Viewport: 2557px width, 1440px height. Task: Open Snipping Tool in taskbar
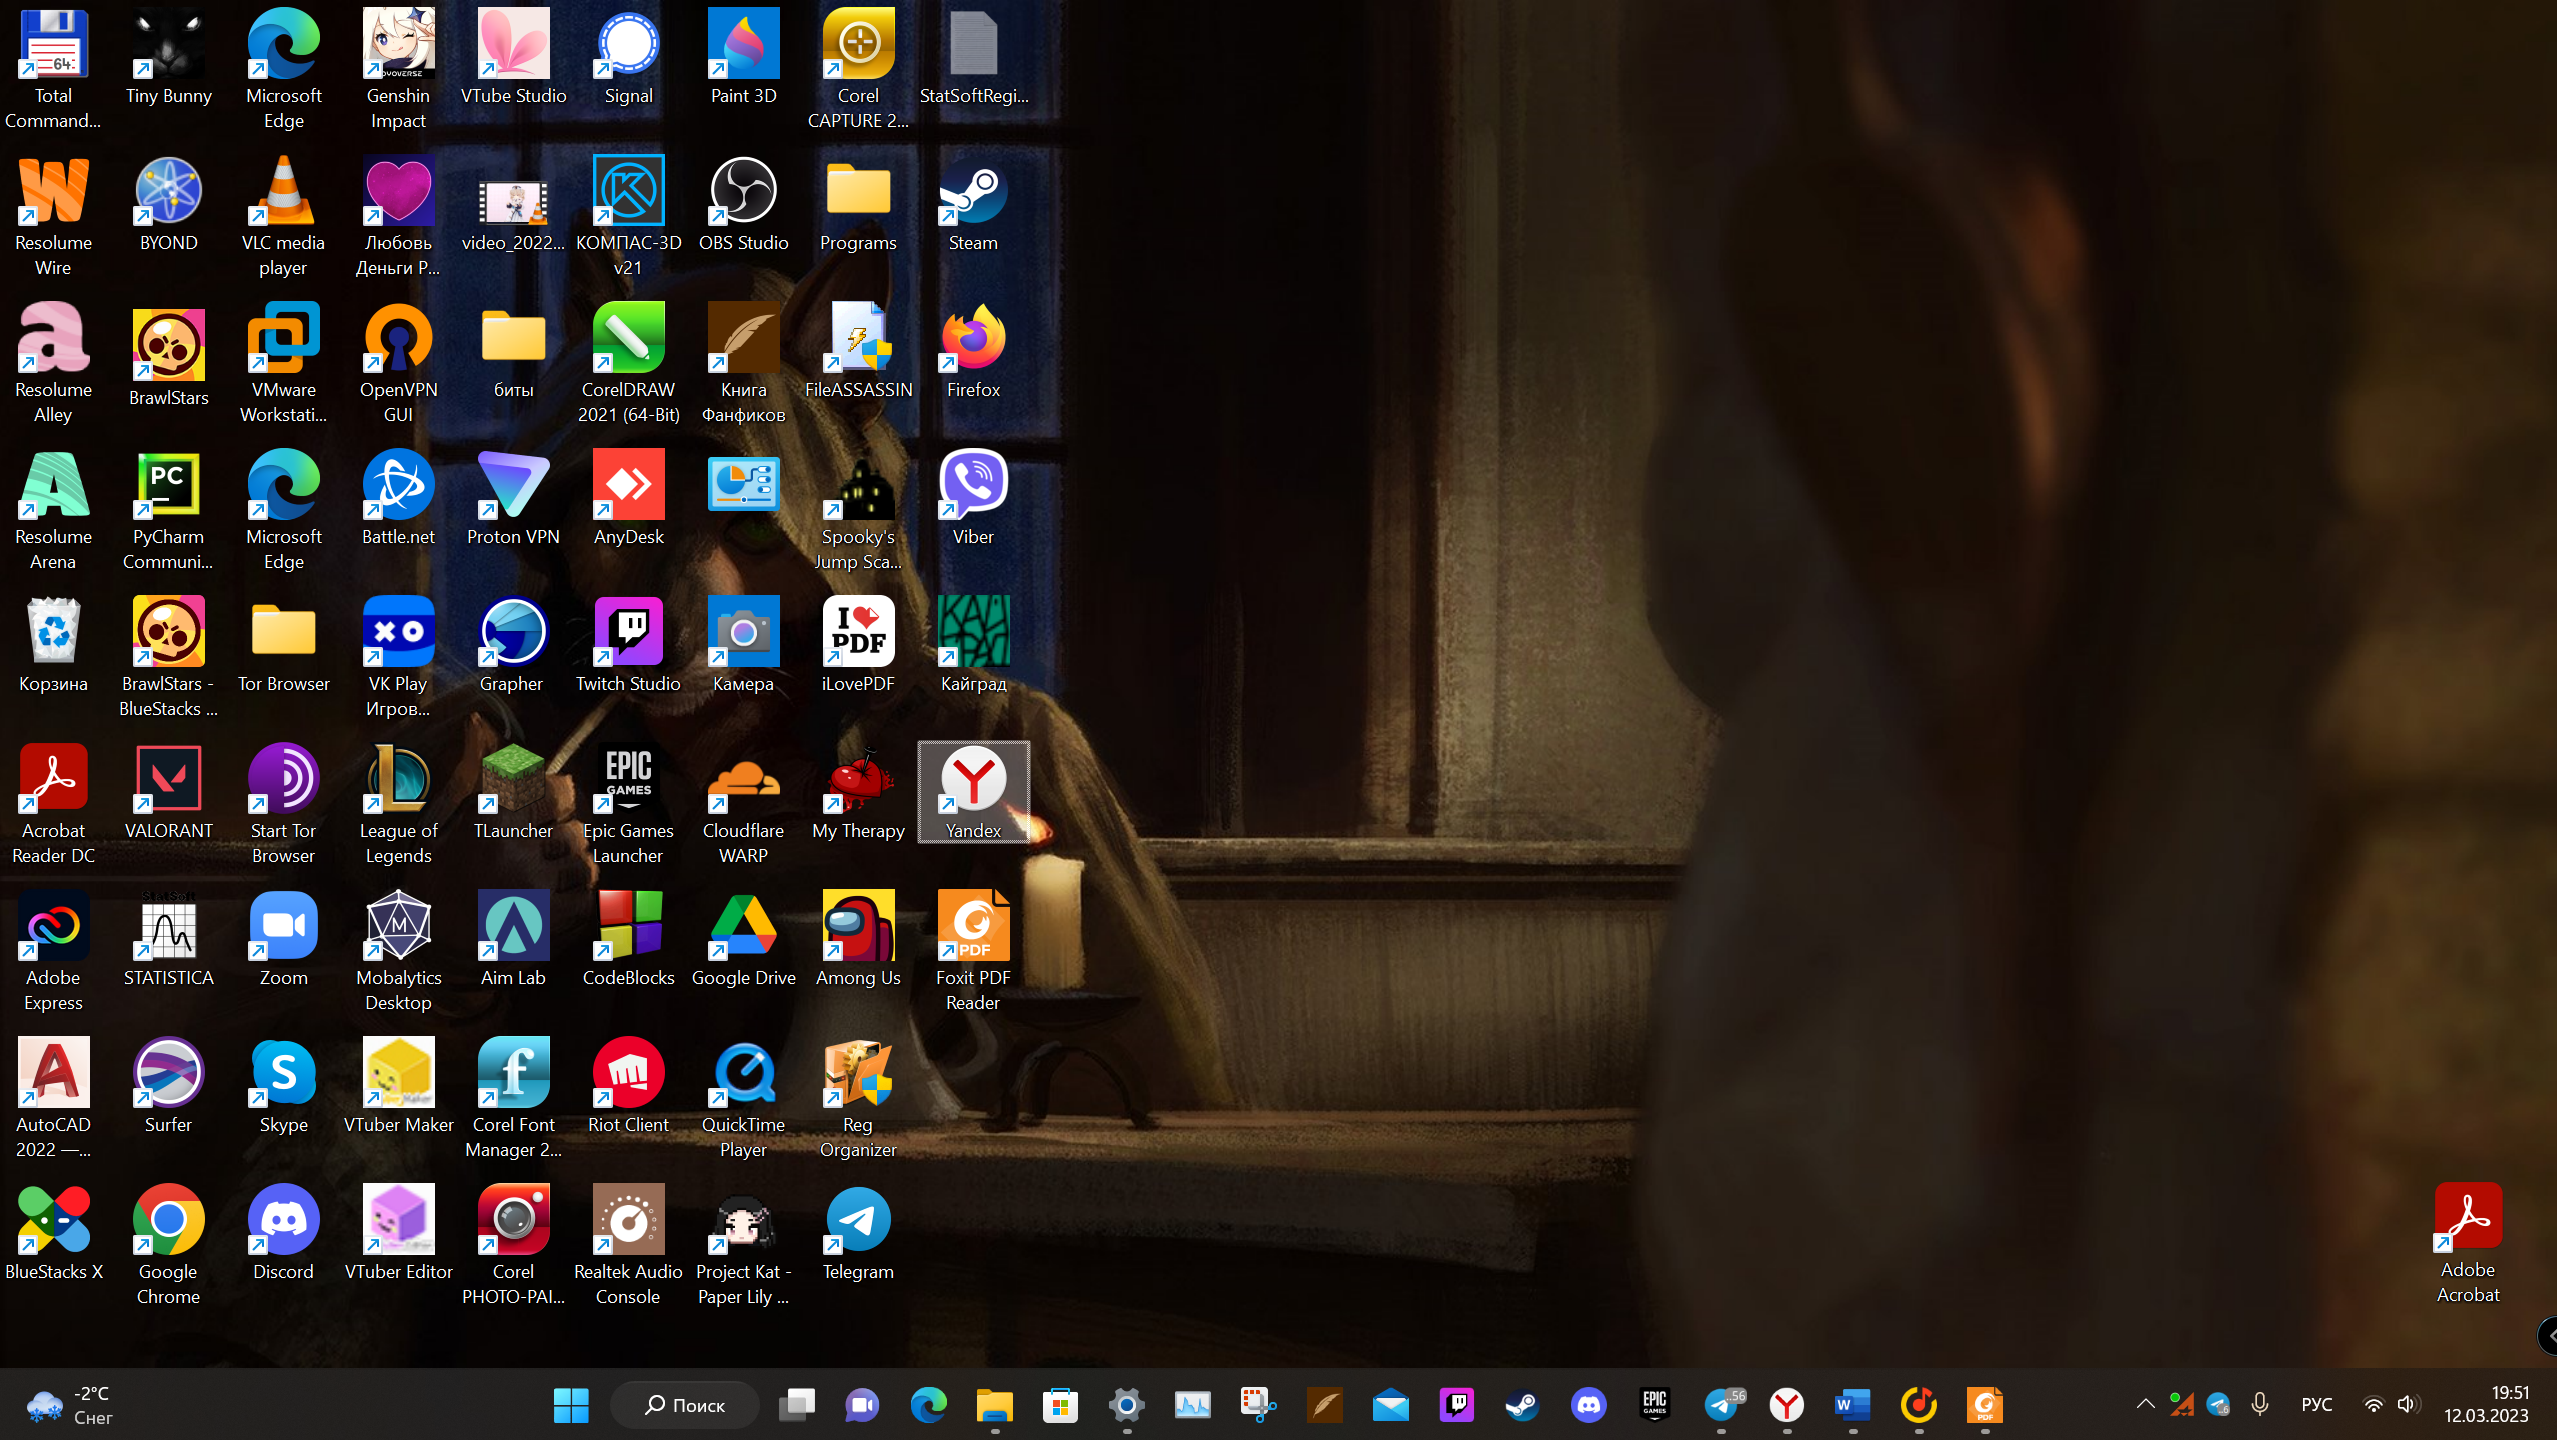[x=1258, y=1405]
